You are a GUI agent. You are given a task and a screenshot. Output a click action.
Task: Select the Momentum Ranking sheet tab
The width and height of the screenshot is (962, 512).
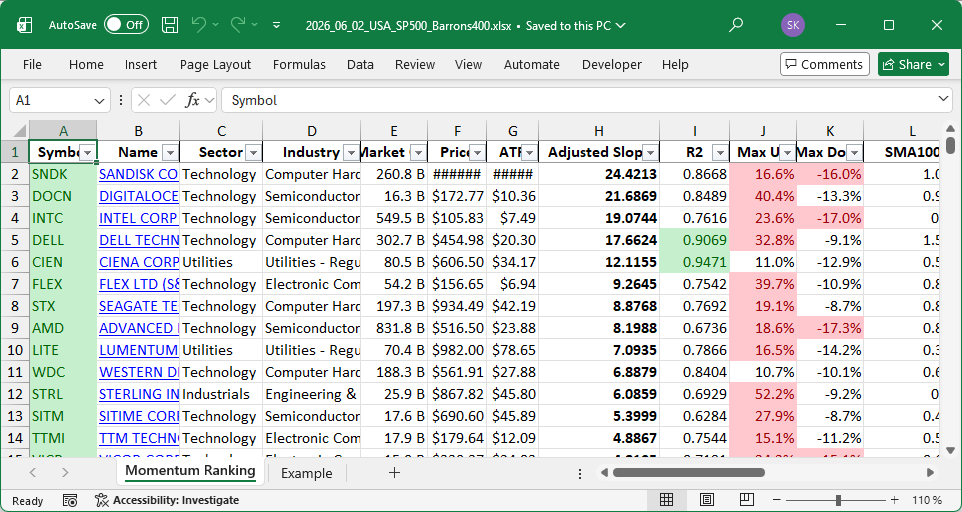pyautogui.click(x=190, y=471)
